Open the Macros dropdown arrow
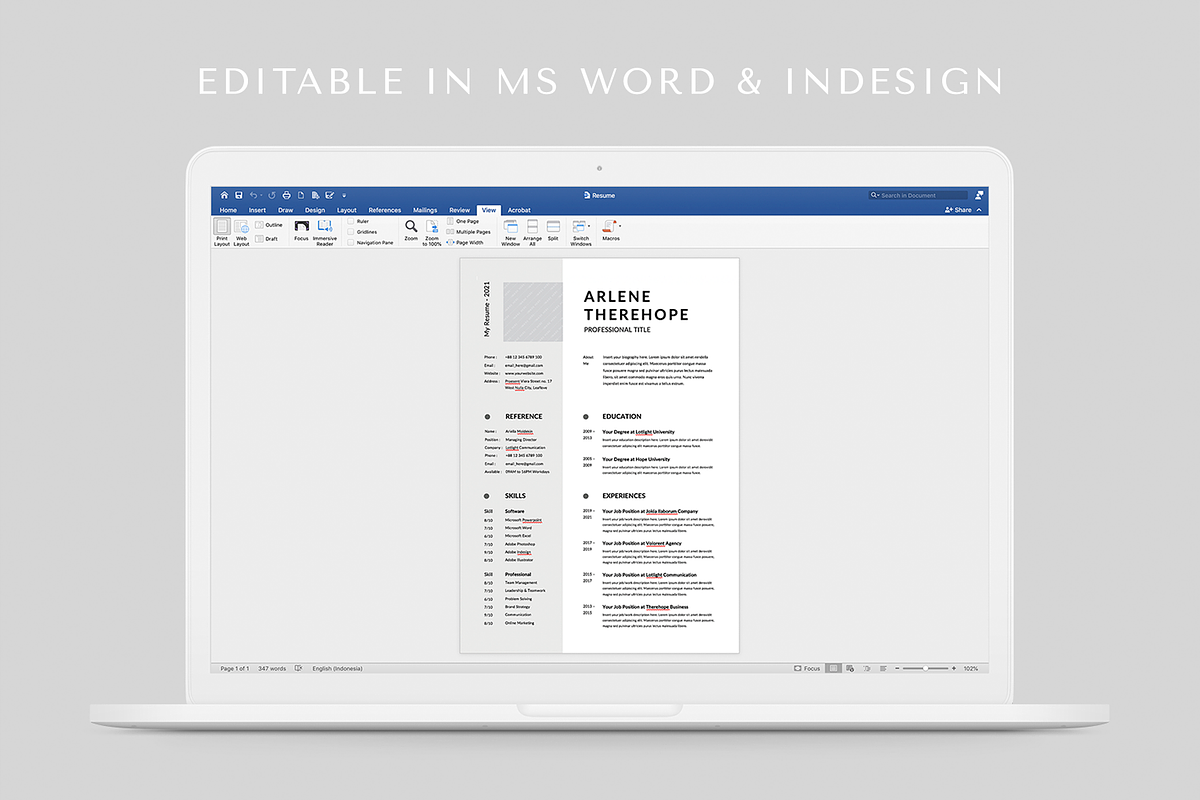Image resolution: width=1200 pixels, height=800 pixels. (620, 226)
